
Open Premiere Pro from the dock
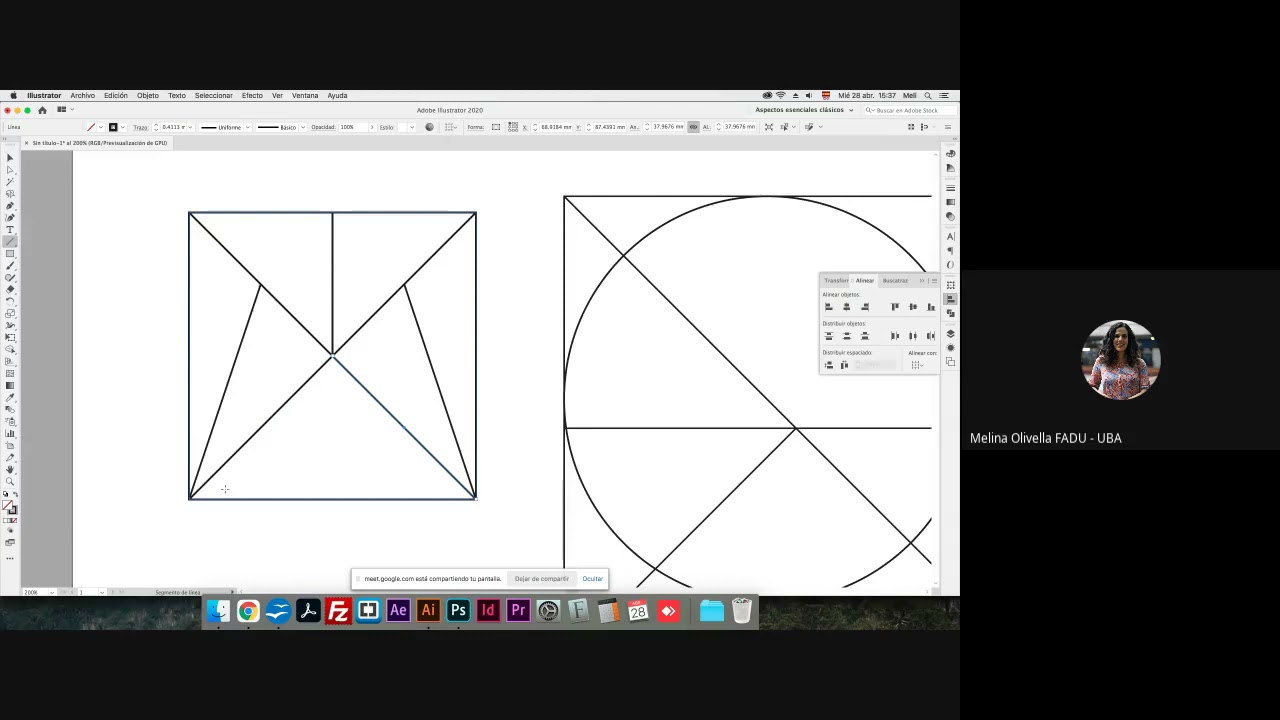click(518, 611)
